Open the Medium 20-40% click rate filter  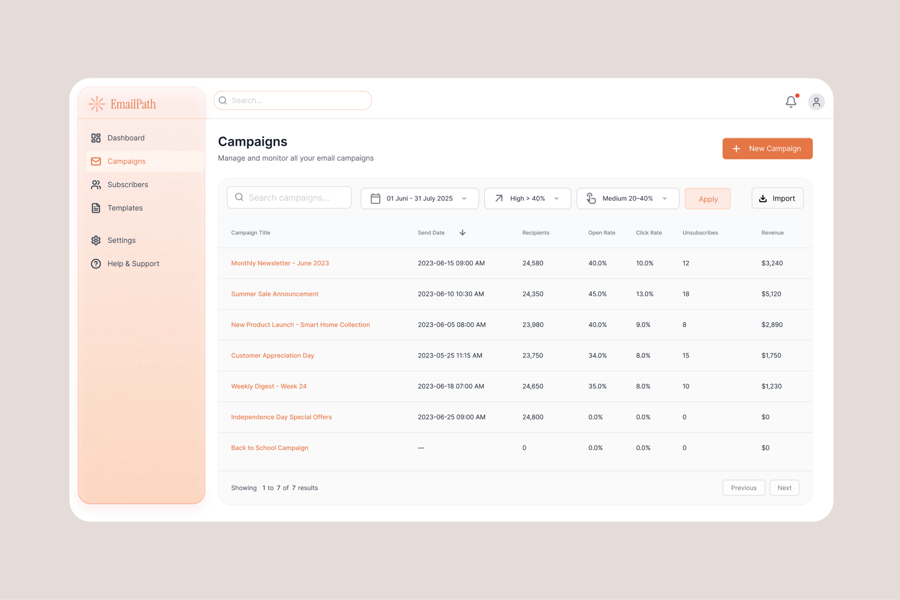pos(627,199)
